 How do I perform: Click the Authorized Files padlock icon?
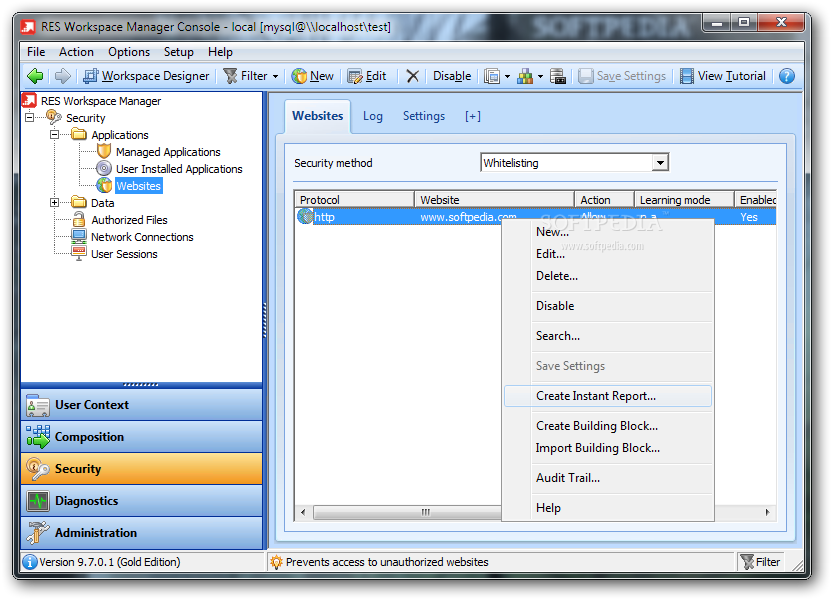tap(79, 220)
